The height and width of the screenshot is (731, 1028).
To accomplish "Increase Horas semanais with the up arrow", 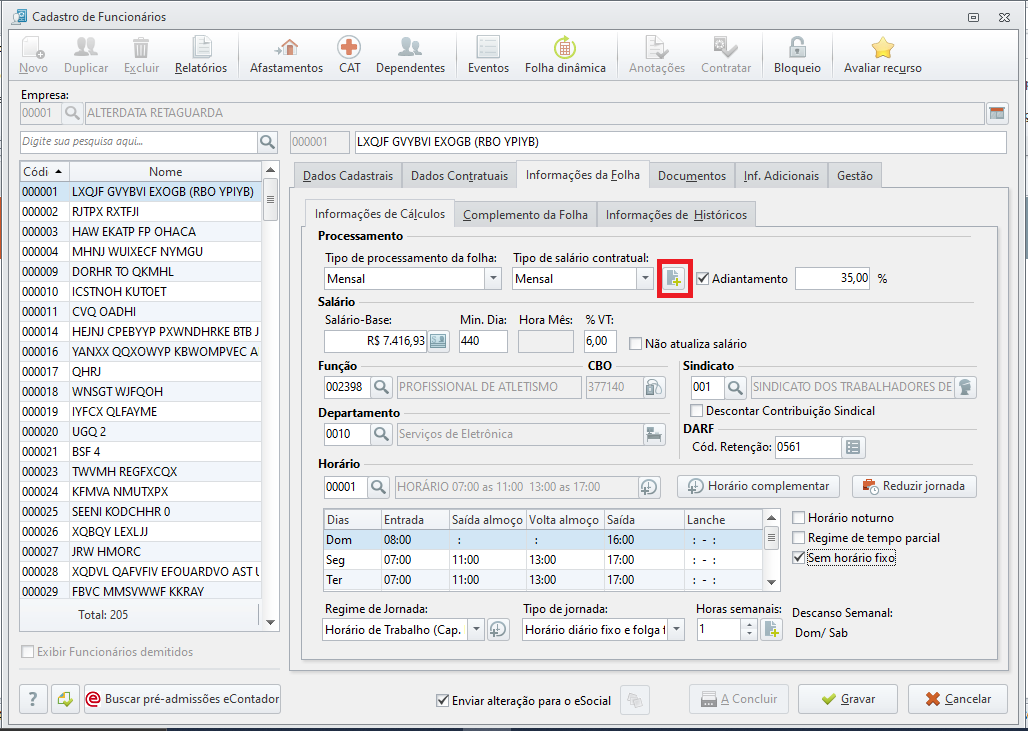I will tap(749, 625).
